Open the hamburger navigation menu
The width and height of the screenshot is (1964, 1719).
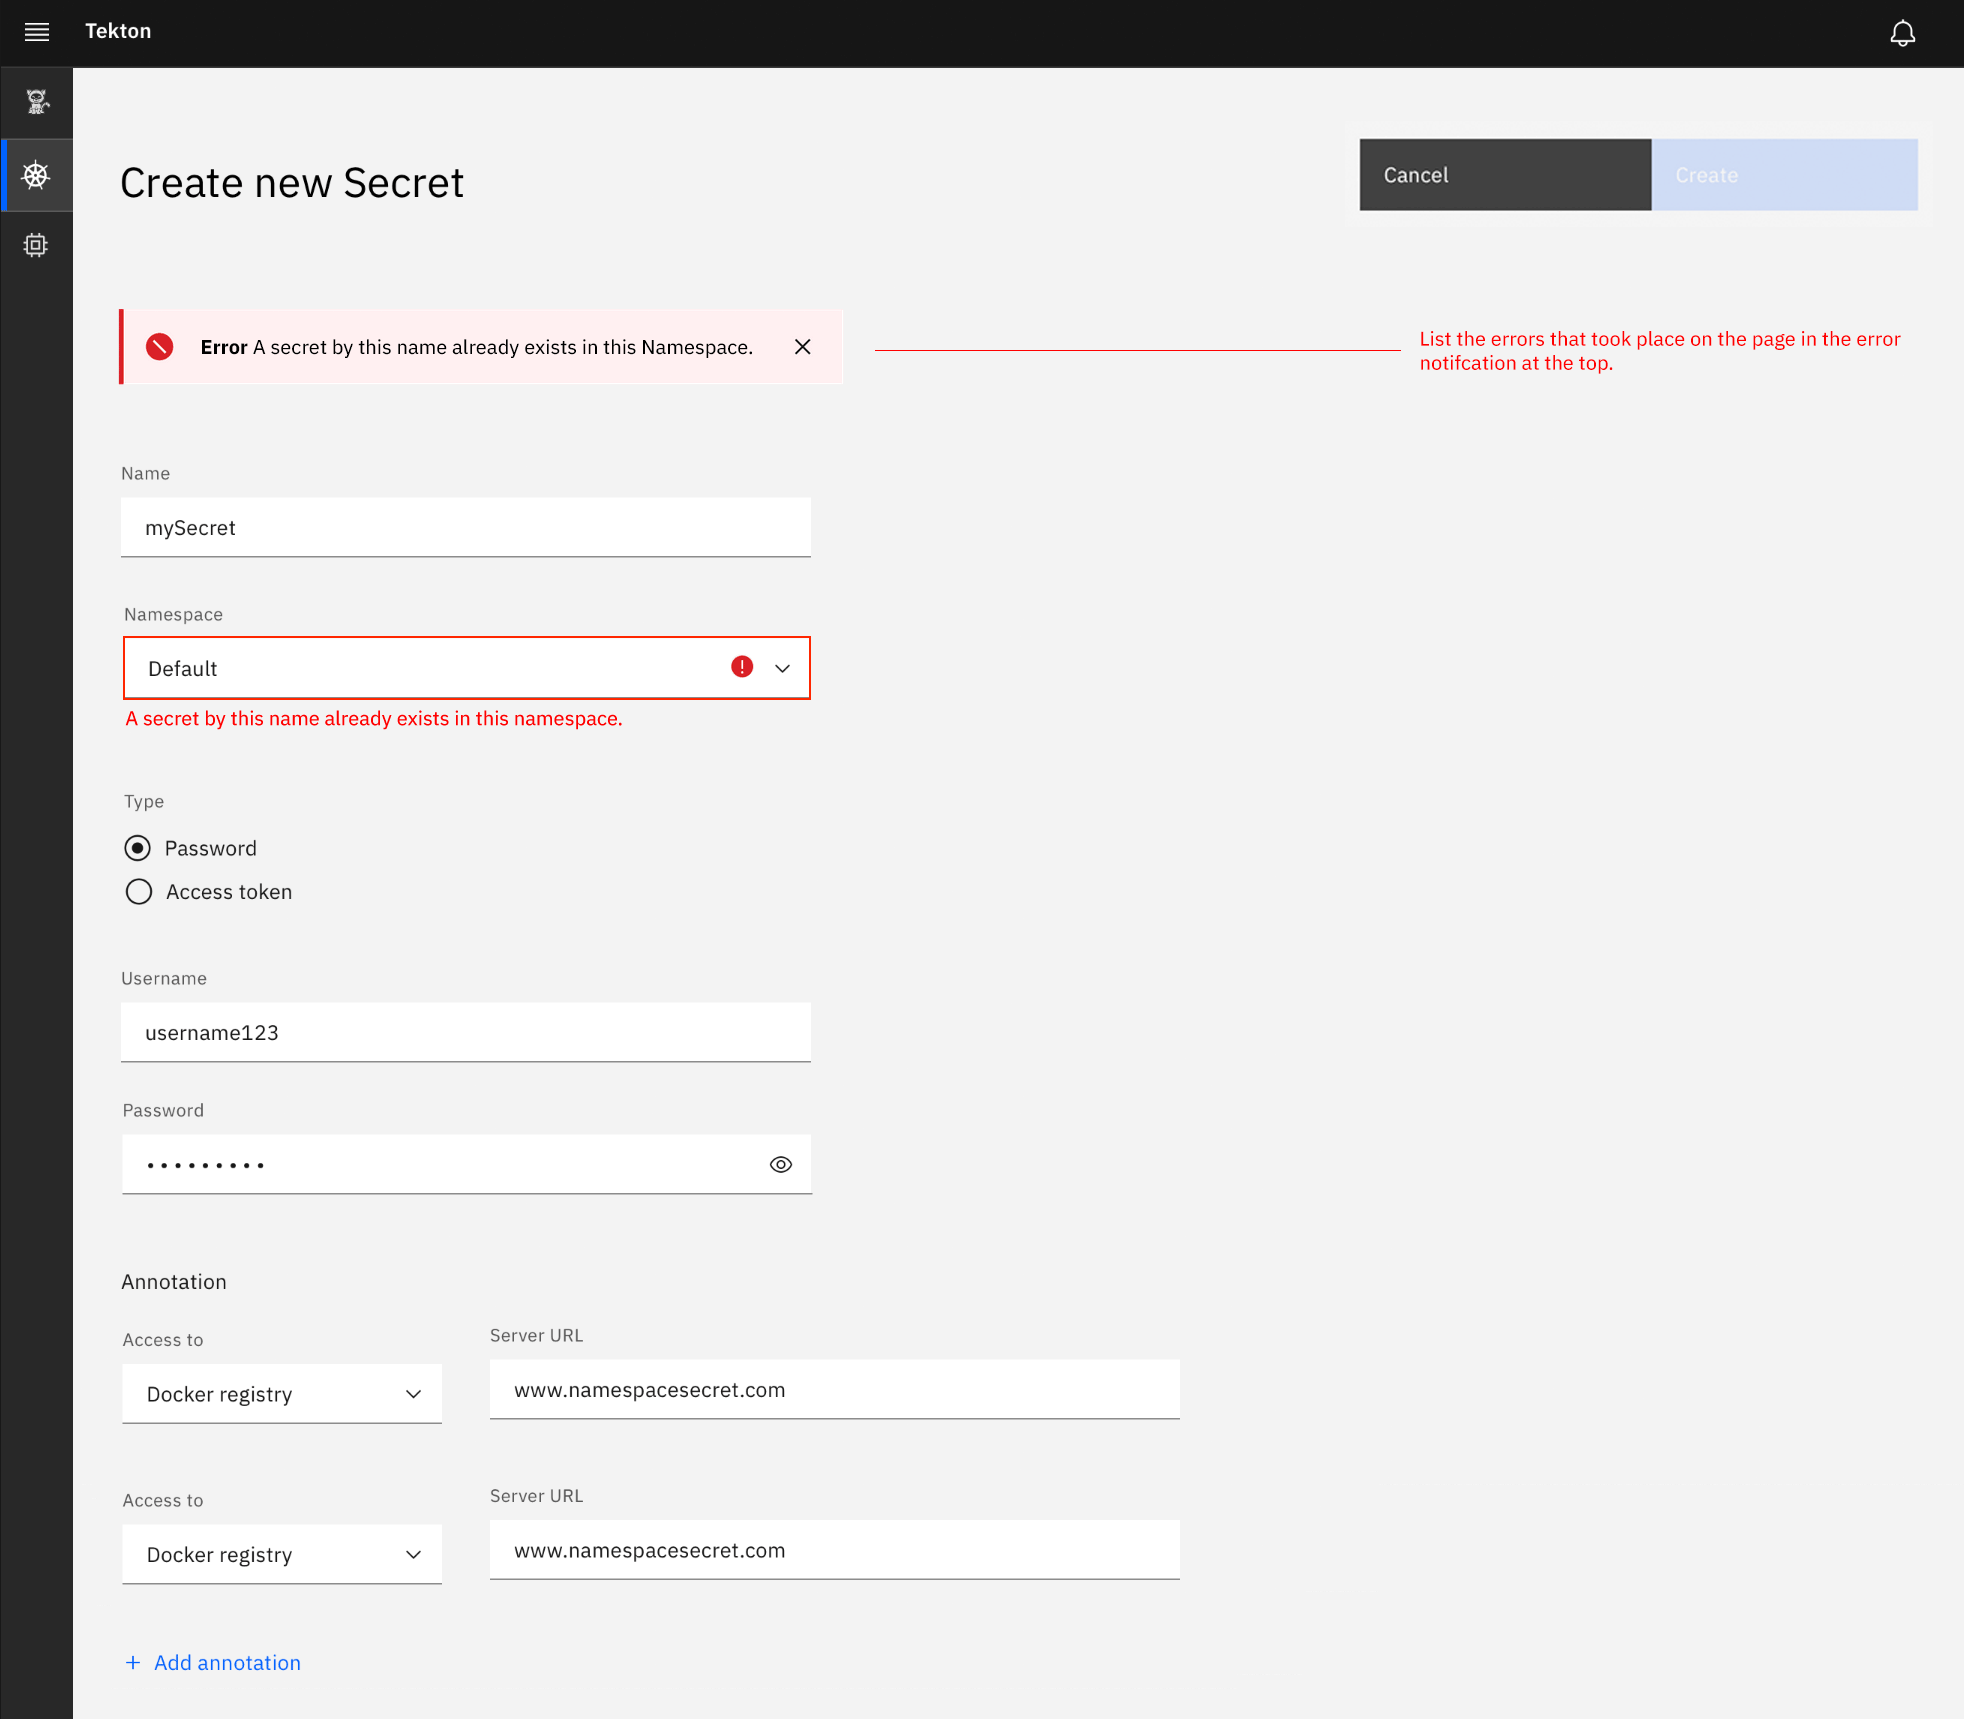pos(37,31)
